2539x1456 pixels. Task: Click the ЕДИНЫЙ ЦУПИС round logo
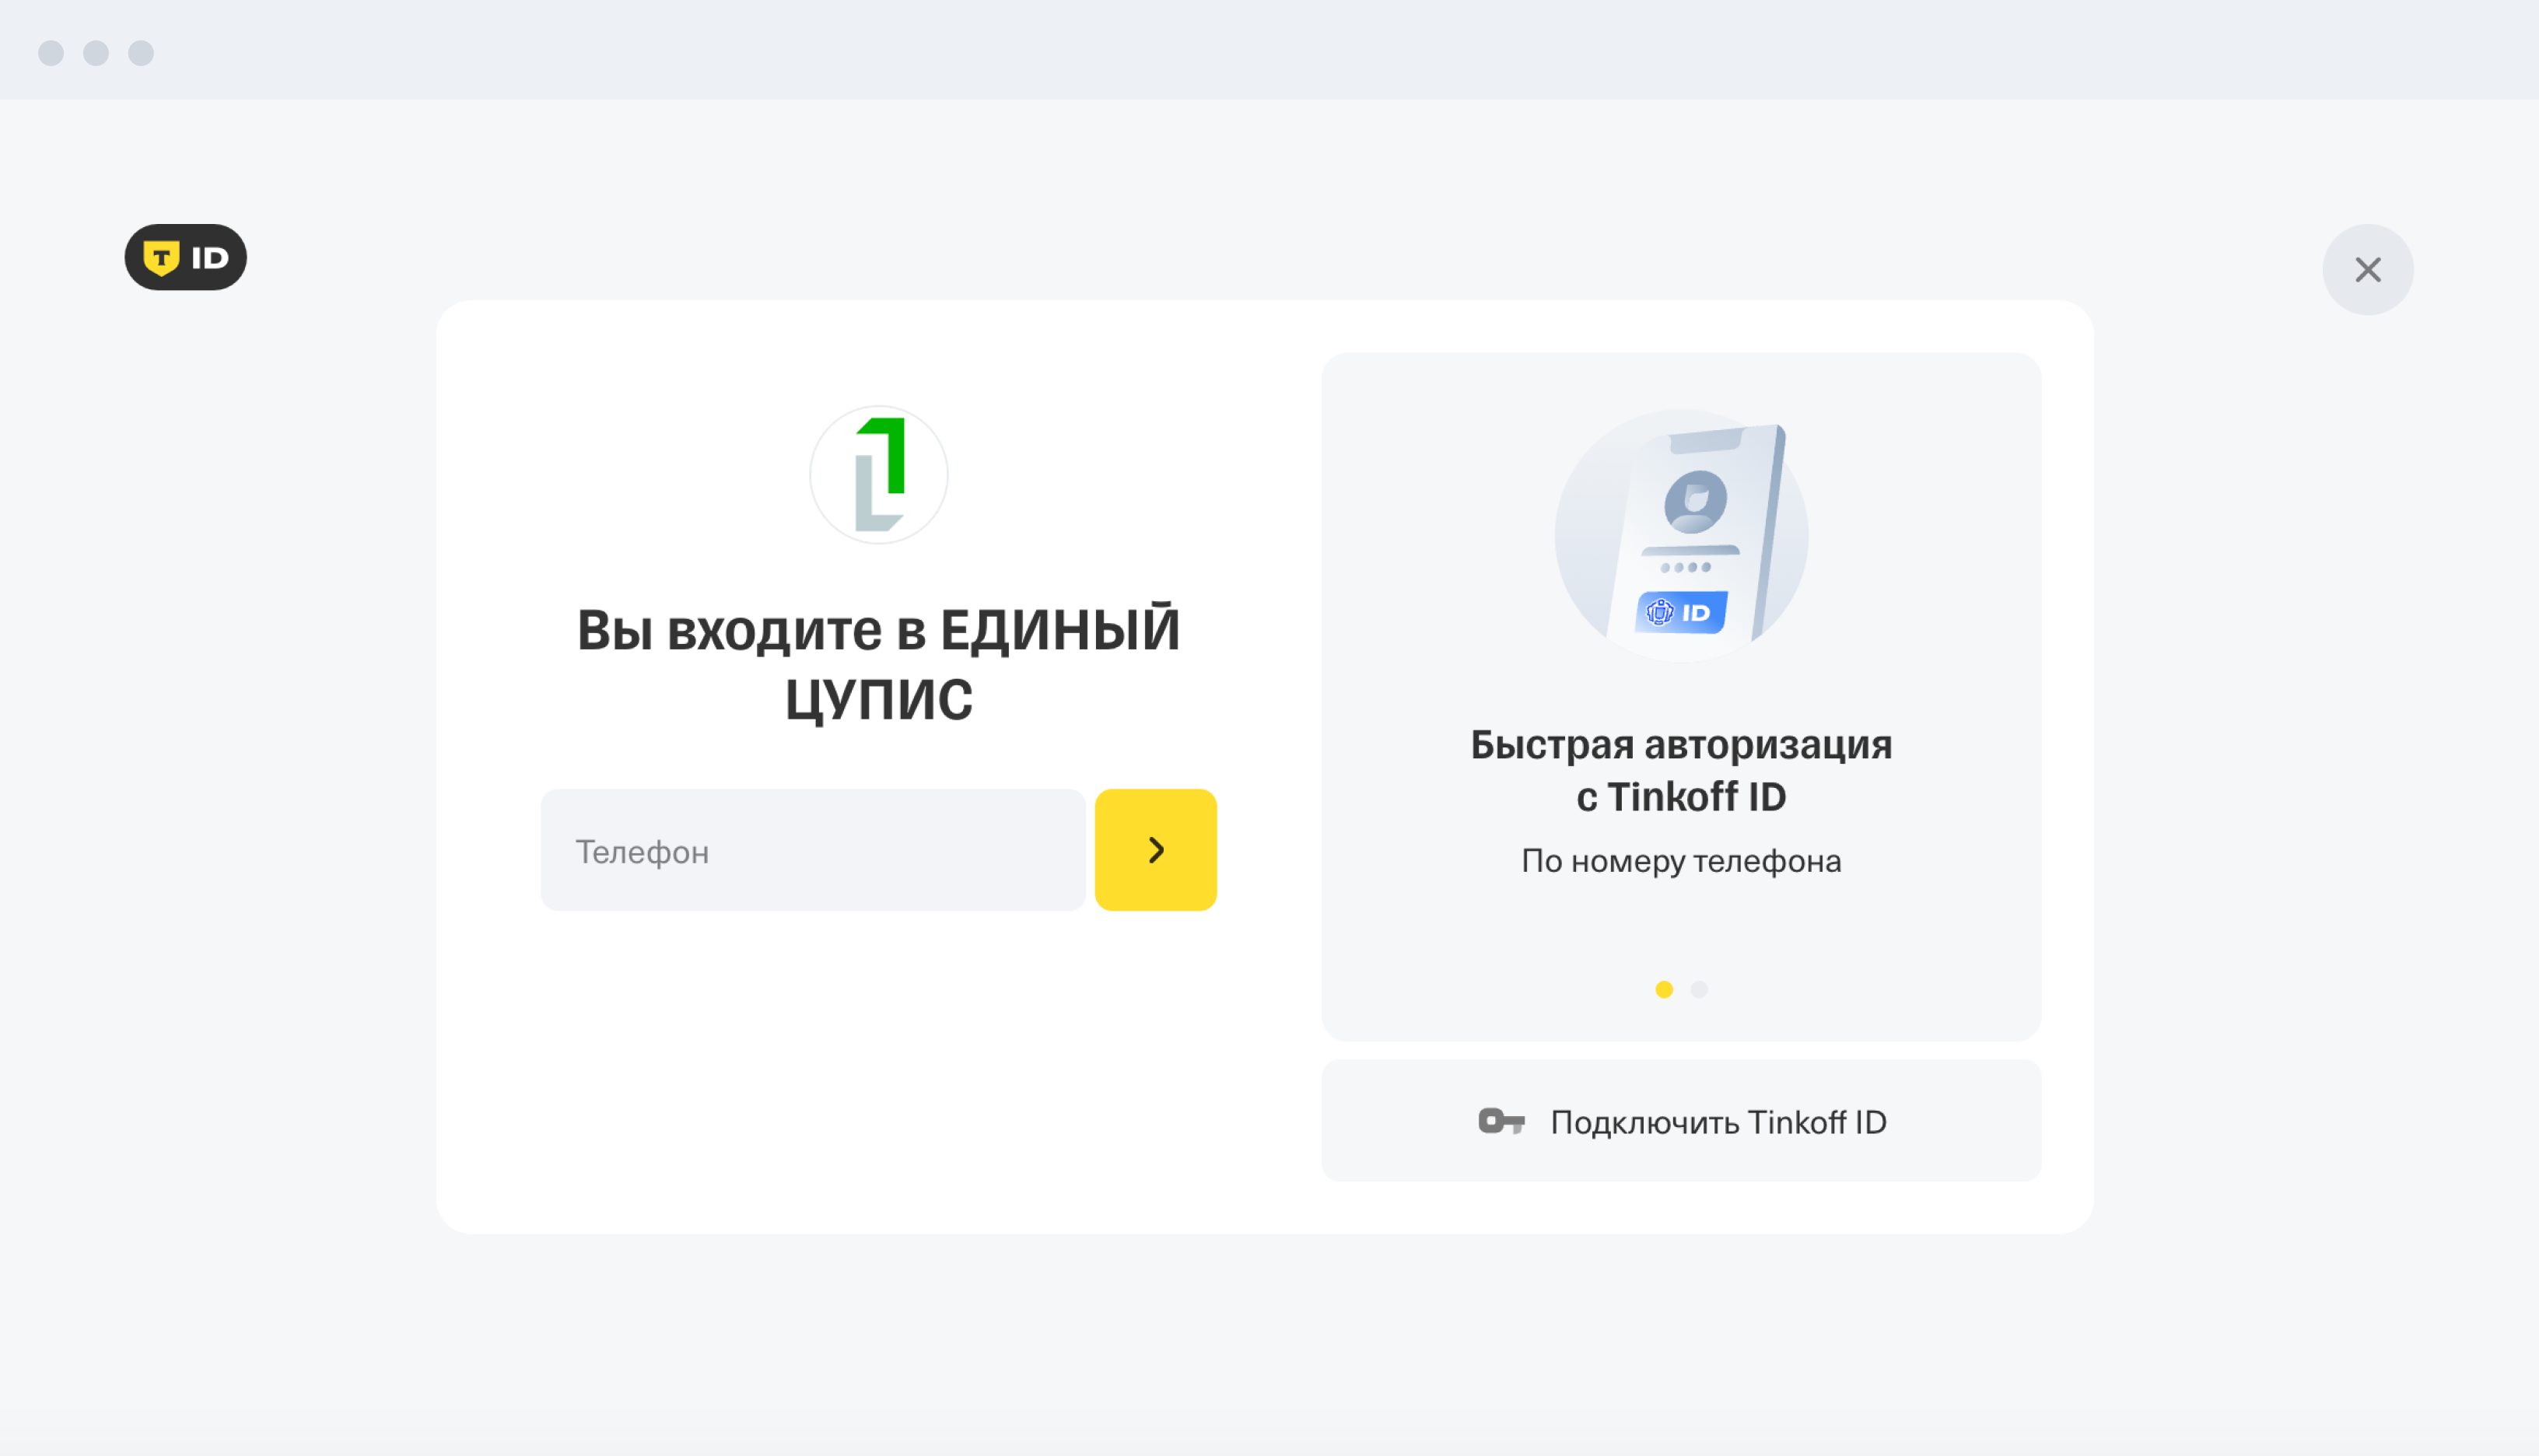[878, 474]
